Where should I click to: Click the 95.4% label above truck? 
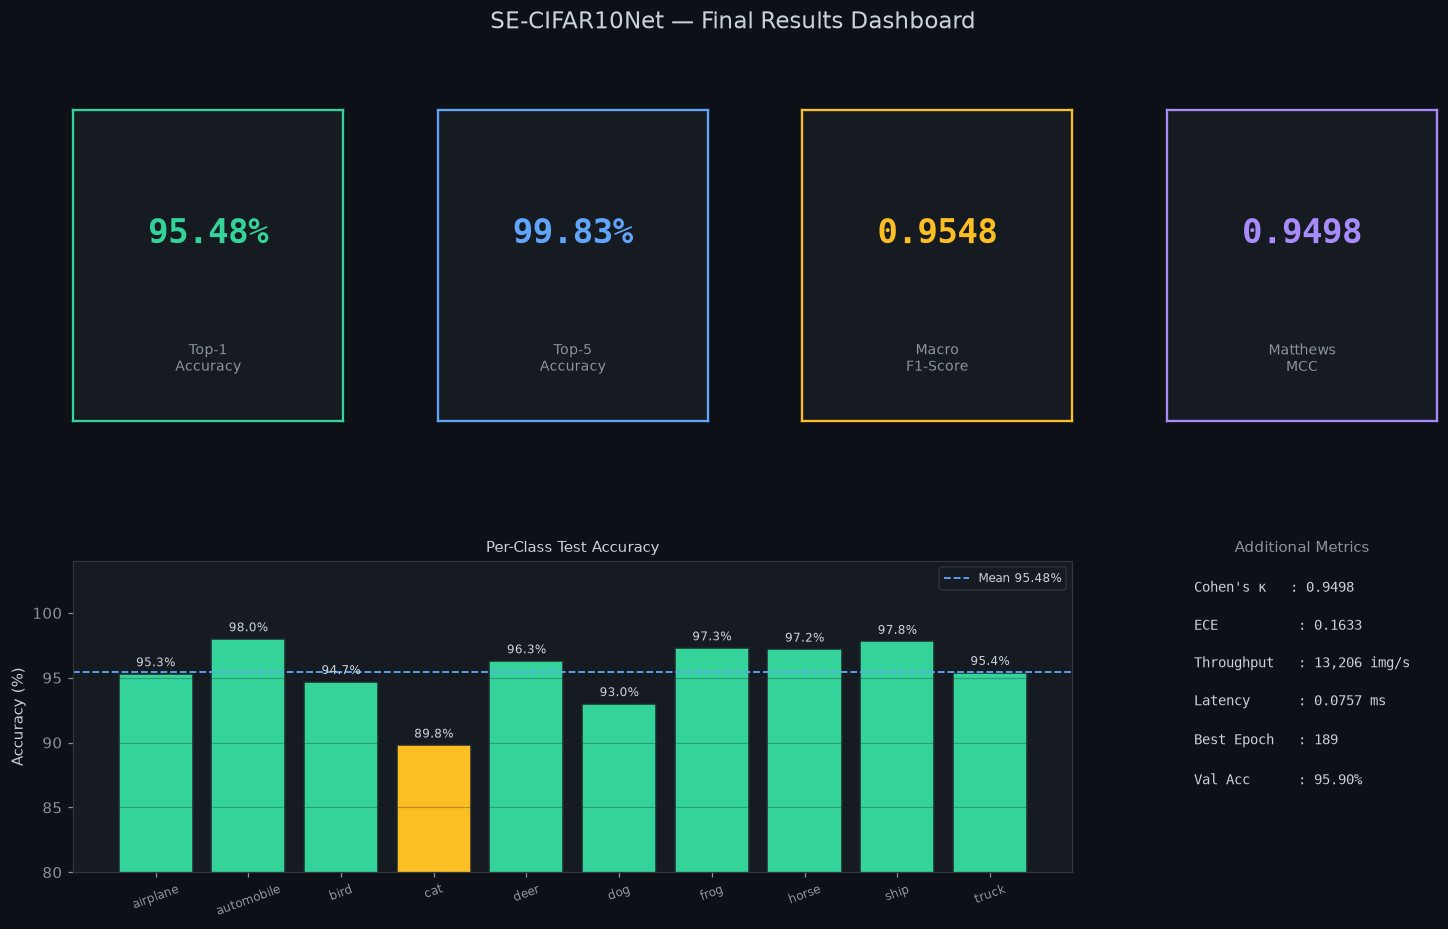click(x=990, y=662)
